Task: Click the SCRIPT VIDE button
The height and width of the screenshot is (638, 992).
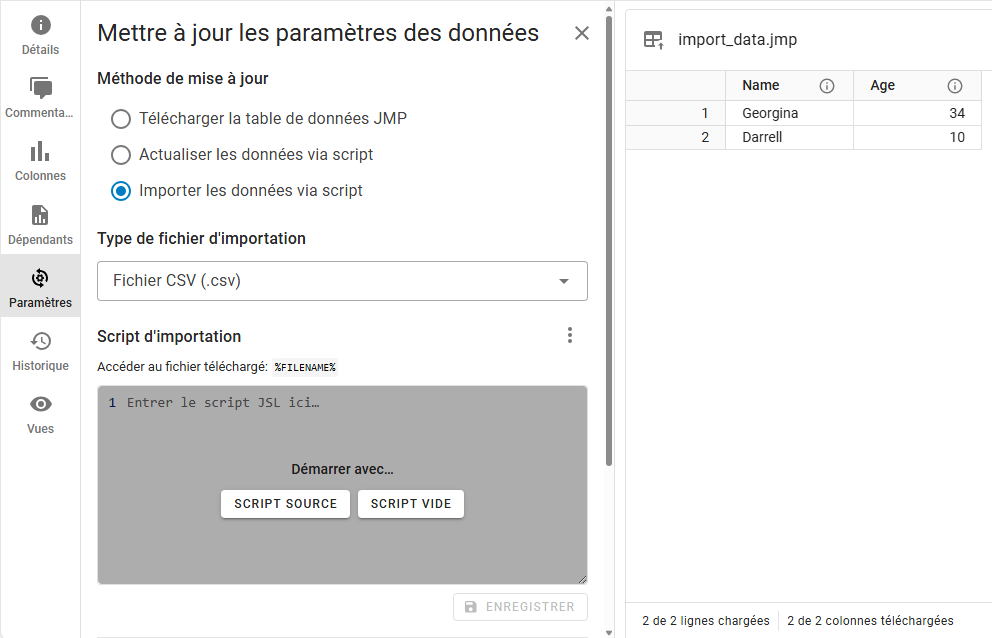Action: coord(411,504)
